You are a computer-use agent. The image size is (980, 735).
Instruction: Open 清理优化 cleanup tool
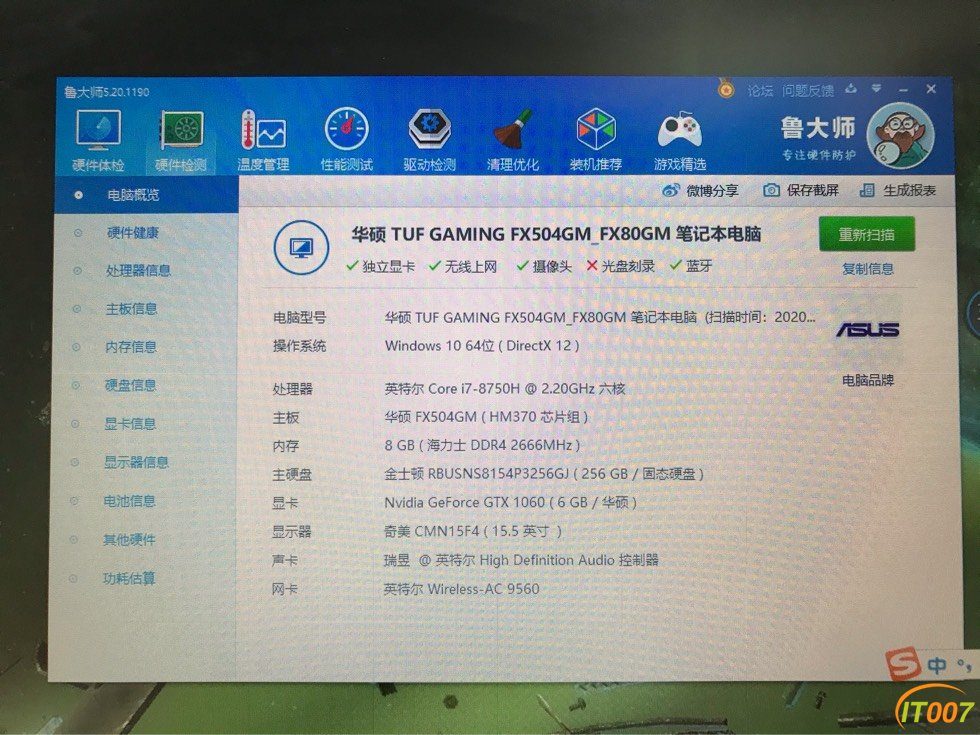512,141
